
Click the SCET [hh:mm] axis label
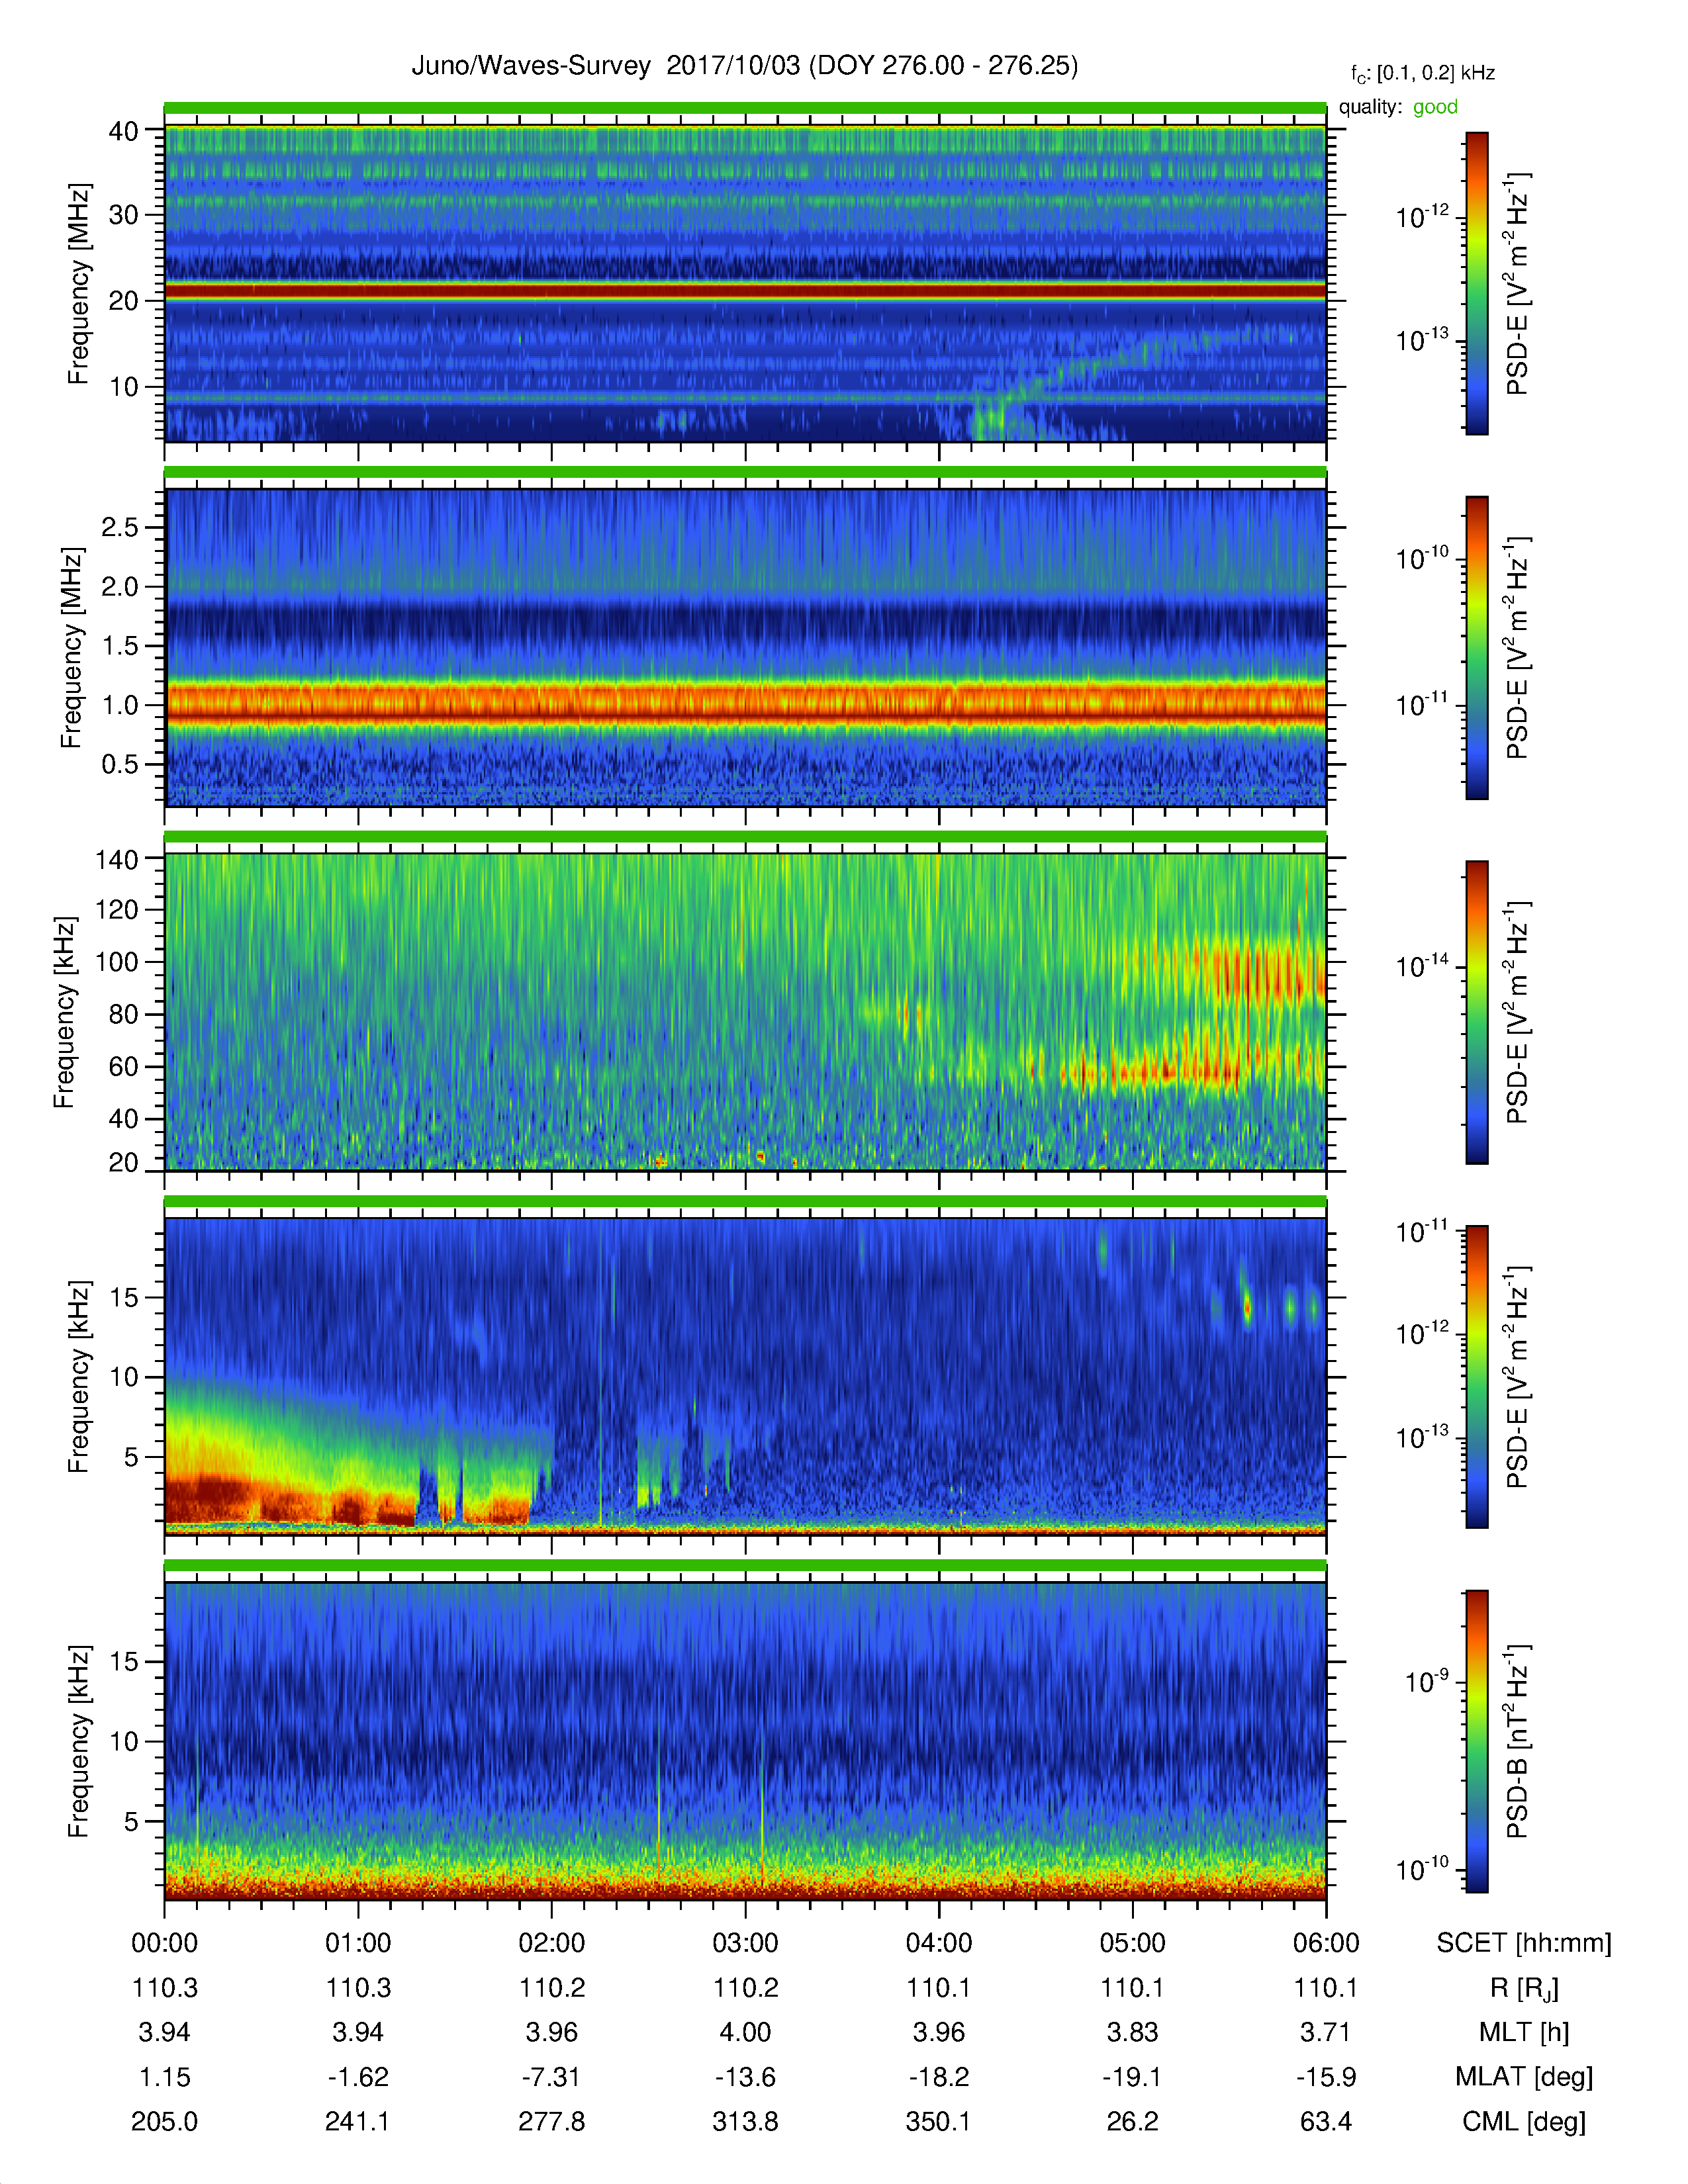[x=1523, y=1943]
